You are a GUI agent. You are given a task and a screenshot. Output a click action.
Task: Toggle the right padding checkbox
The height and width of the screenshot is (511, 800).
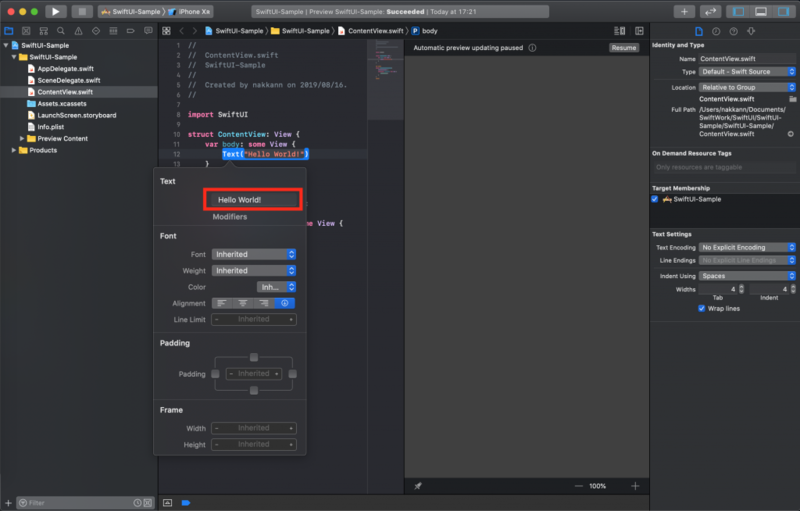[292, 374]
